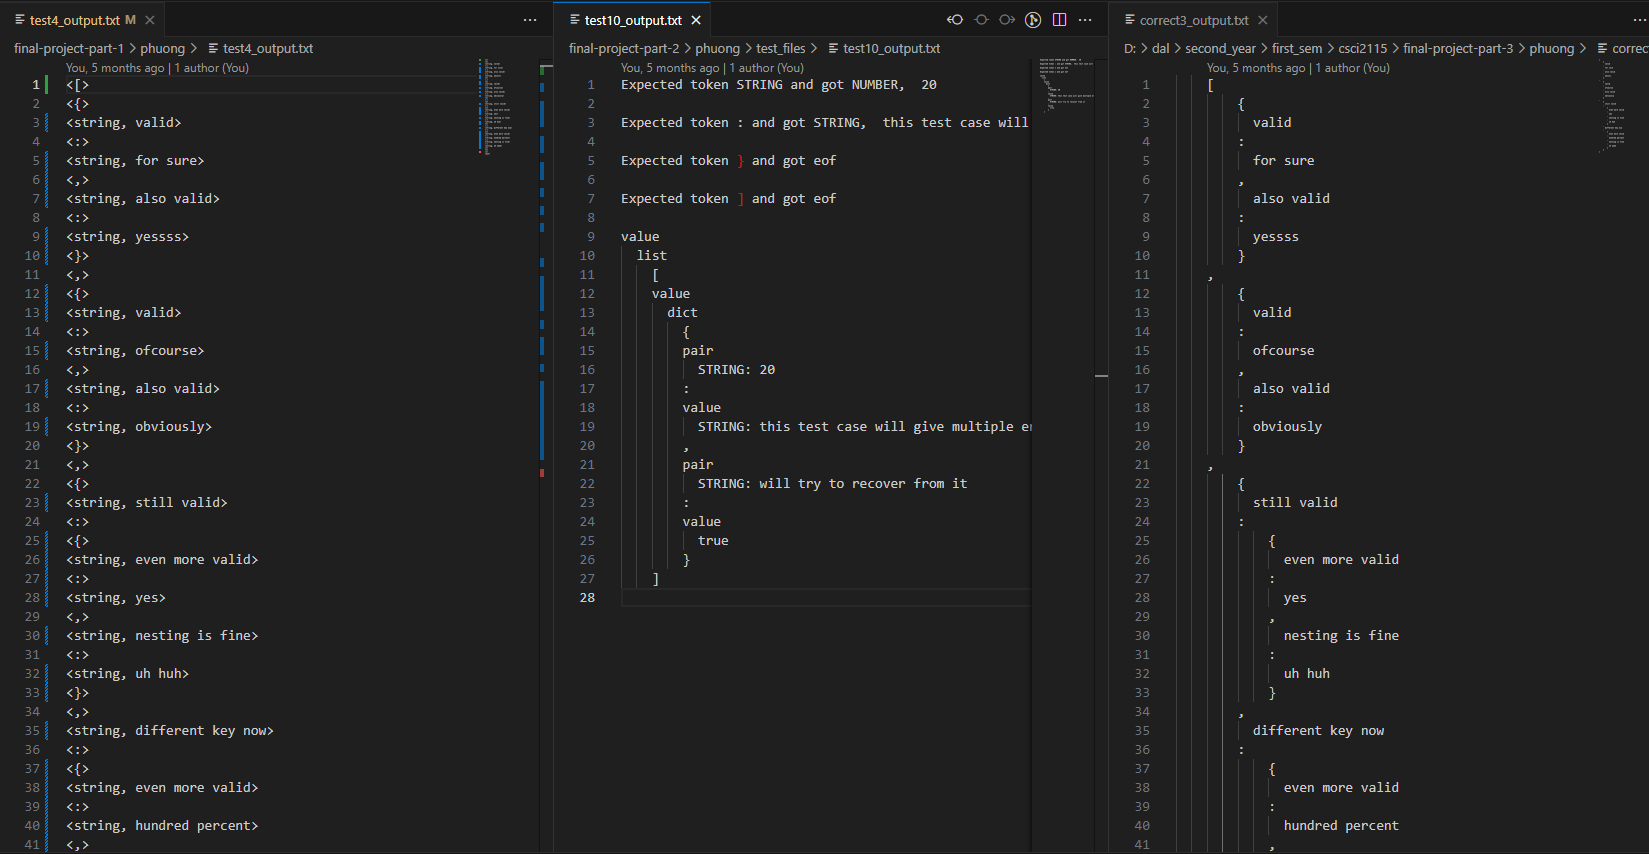Click '<string, for sure>' line in left editor
Screen dimensions: 1649x854
135,161
